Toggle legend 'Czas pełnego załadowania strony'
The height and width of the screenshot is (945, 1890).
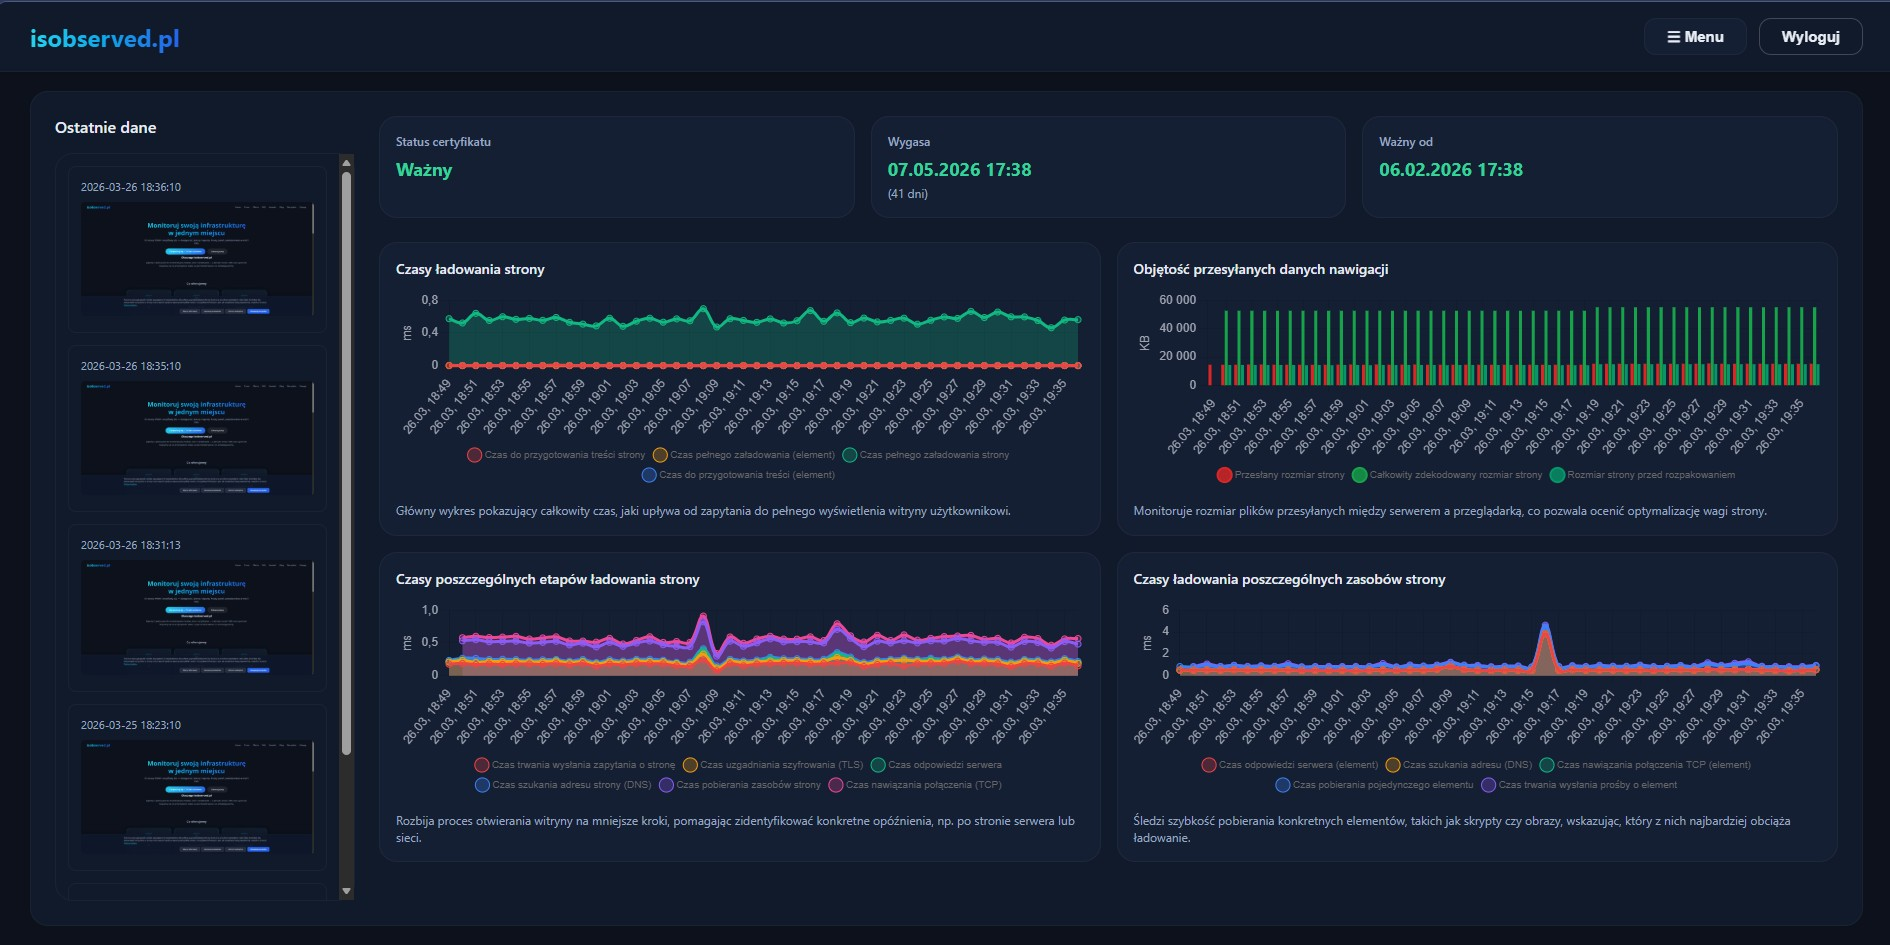[926, 455]
